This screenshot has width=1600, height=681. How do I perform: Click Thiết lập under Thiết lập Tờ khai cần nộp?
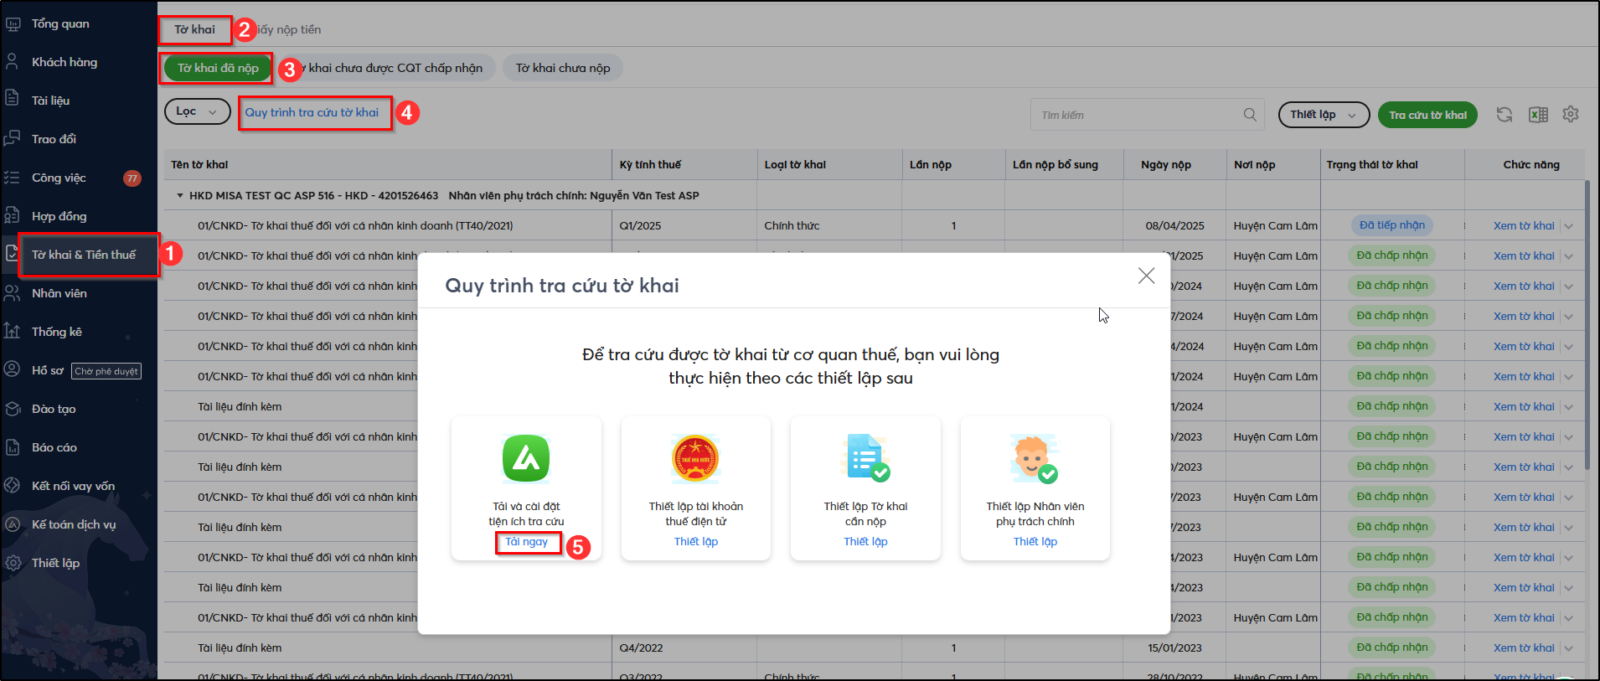pyautogui.click(x=865, y=542)
